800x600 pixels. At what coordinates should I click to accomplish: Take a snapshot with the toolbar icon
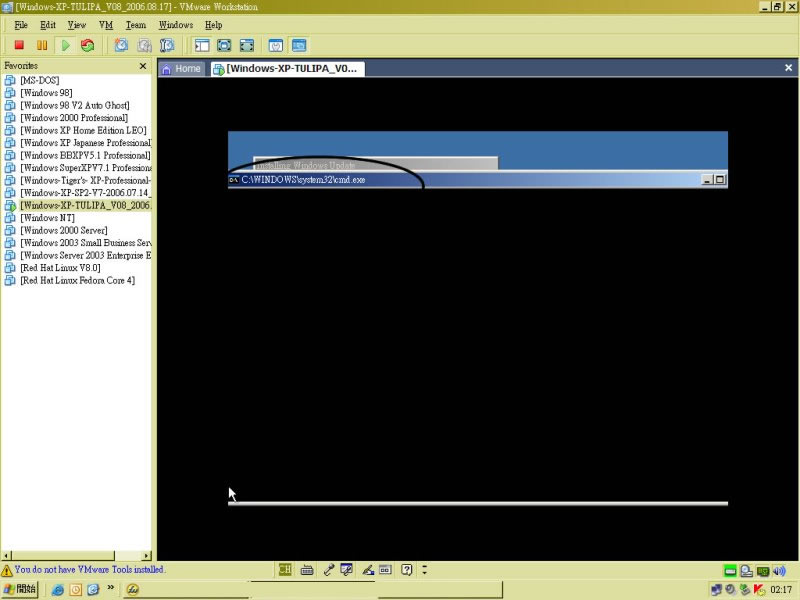point(121,45)
